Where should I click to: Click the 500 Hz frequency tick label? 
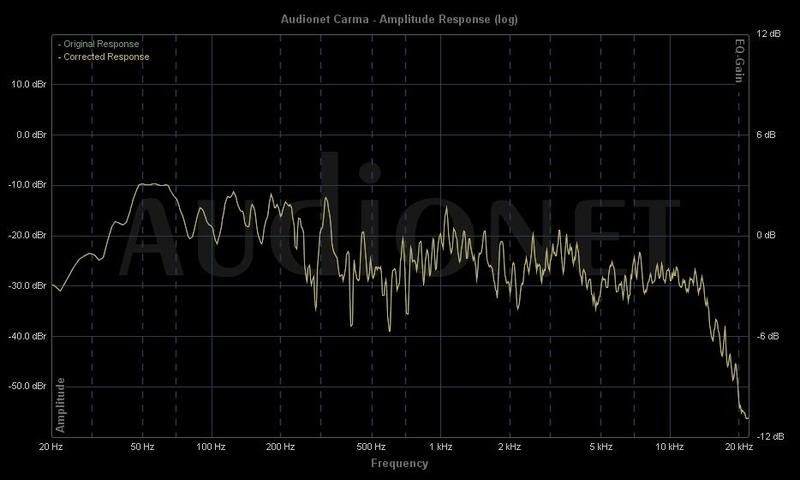[370, 446]
